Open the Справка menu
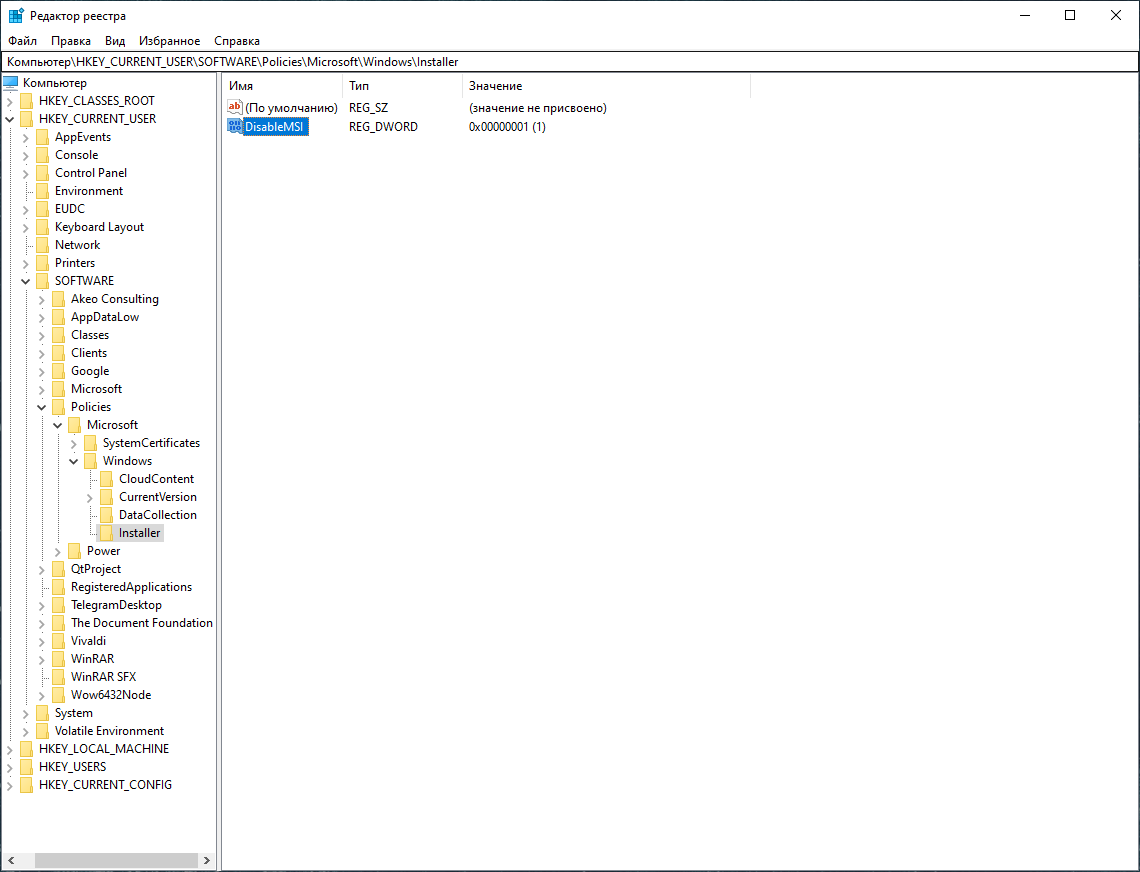The width and height of the screenshot is (1140, 872). point(237,41)
